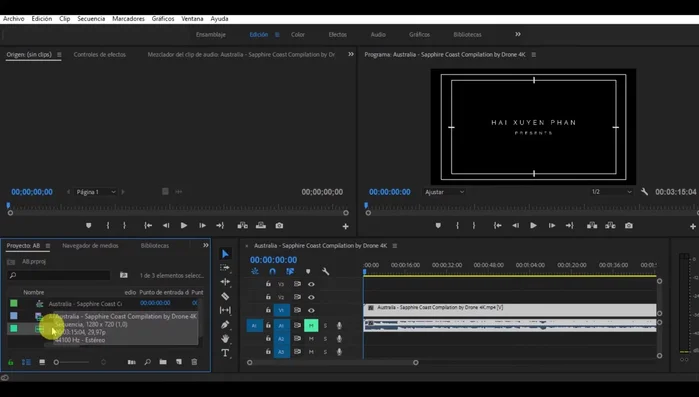This screenshot has height=397, width=699.
Task: Click Overwrite button in Source monitor
Action: 261,225
